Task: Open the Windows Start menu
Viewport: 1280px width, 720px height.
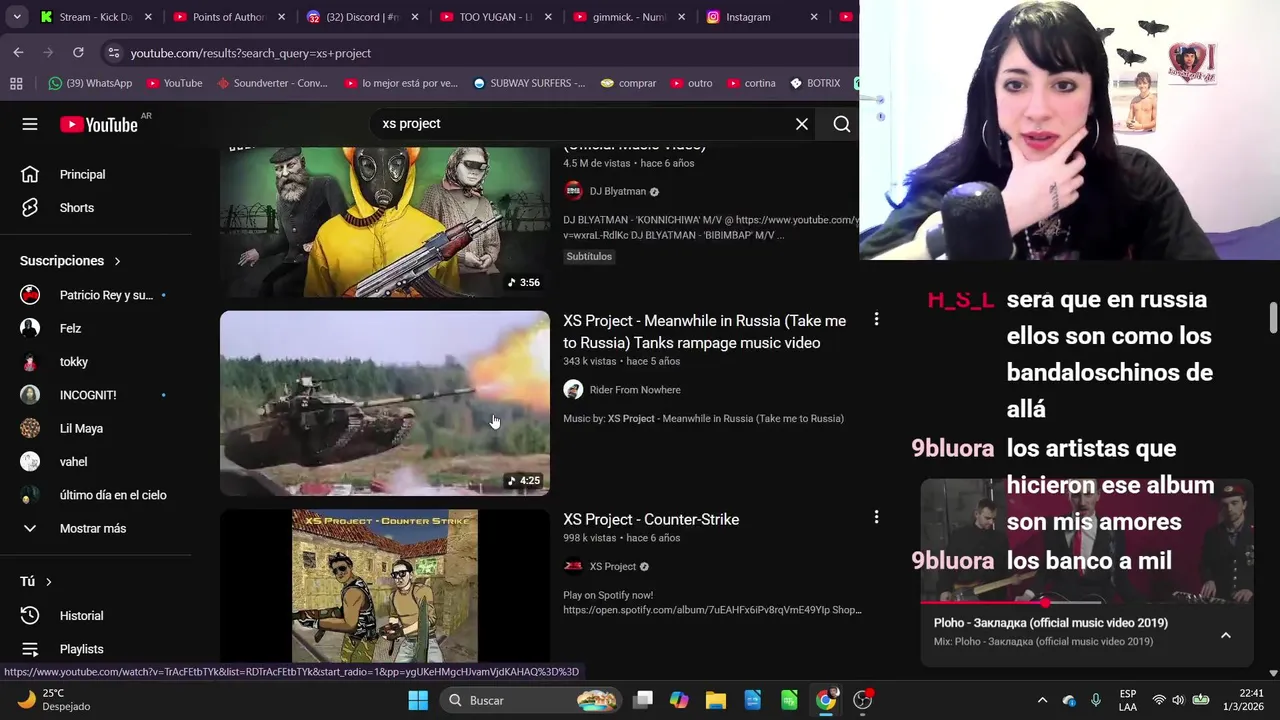Action: click(x=418, y=700)
